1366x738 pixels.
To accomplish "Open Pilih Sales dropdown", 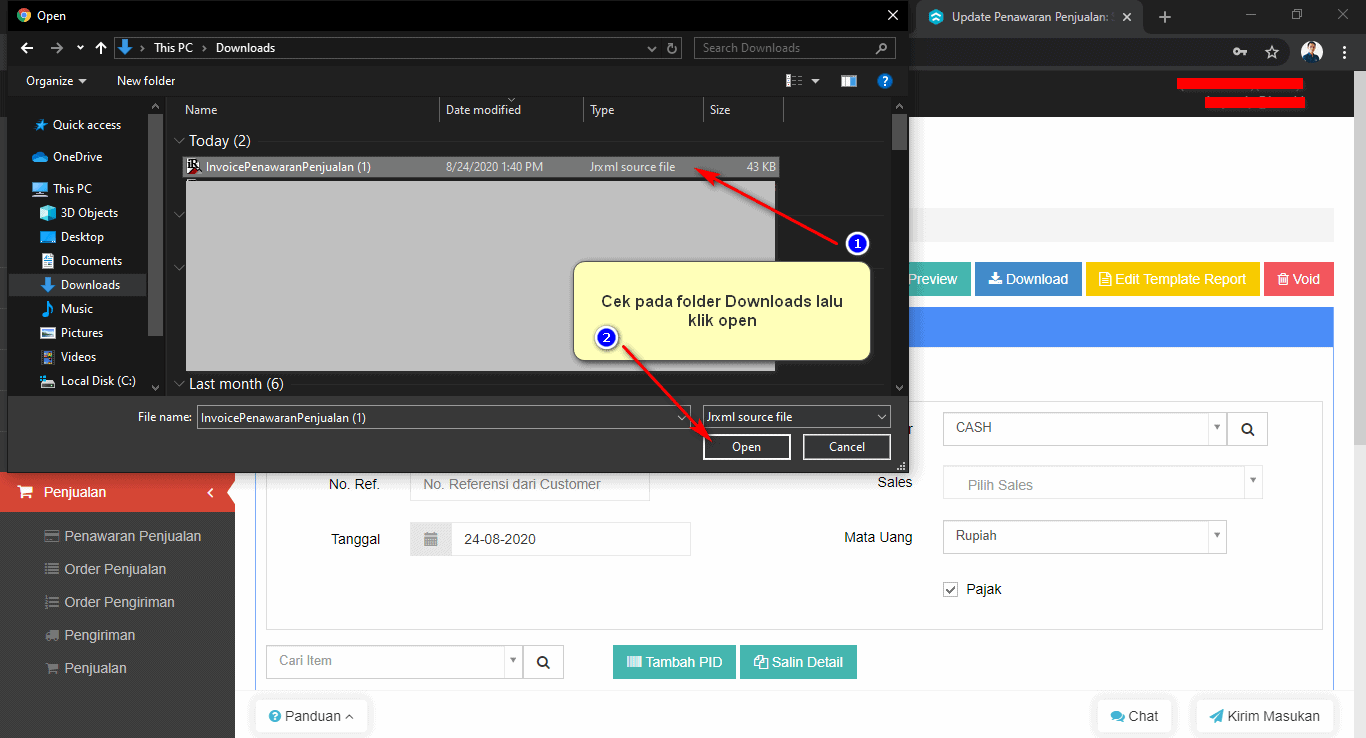I will click(x=1102, y=483).
